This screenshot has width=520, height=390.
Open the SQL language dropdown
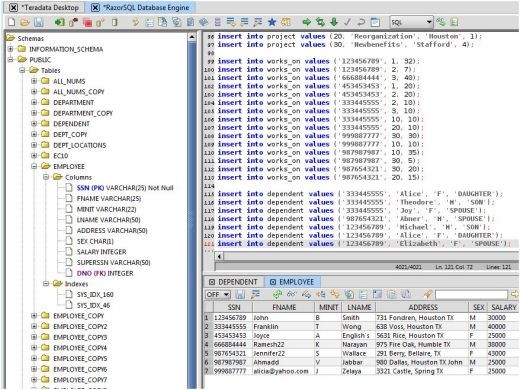(411, 22)
